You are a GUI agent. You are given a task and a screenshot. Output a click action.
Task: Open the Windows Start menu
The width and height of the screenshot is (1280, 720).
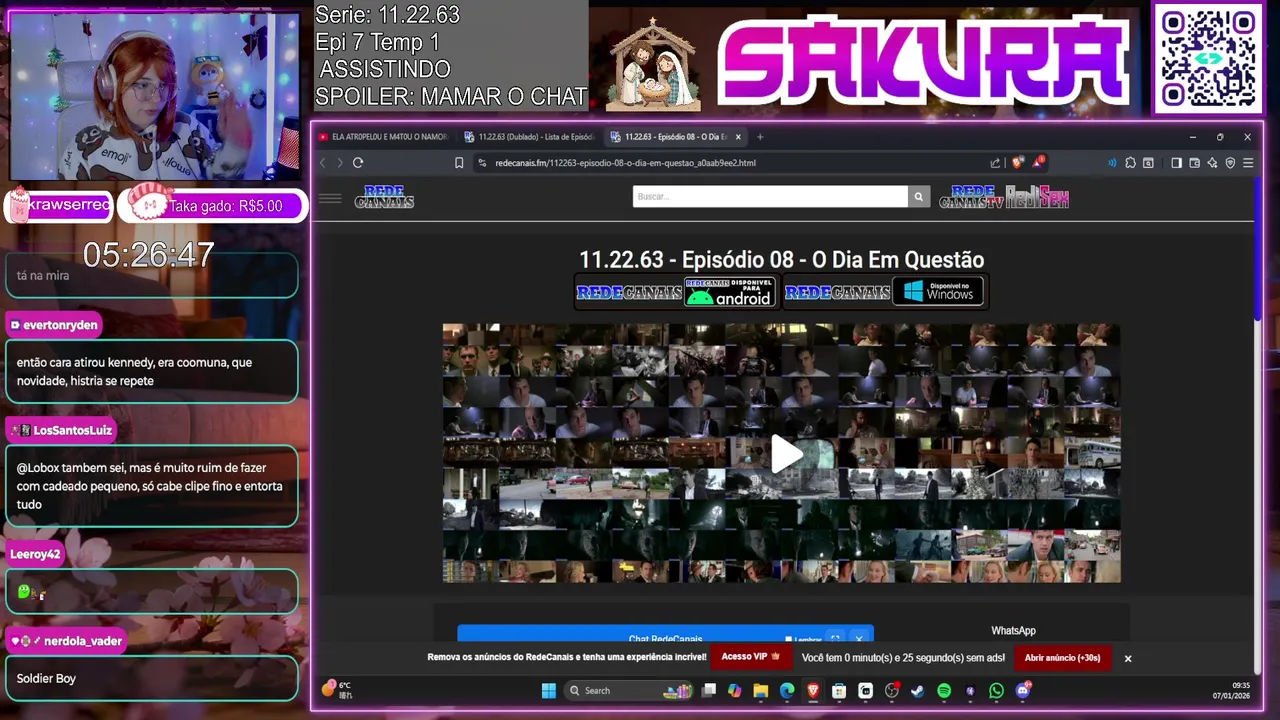tap(548, 690)
